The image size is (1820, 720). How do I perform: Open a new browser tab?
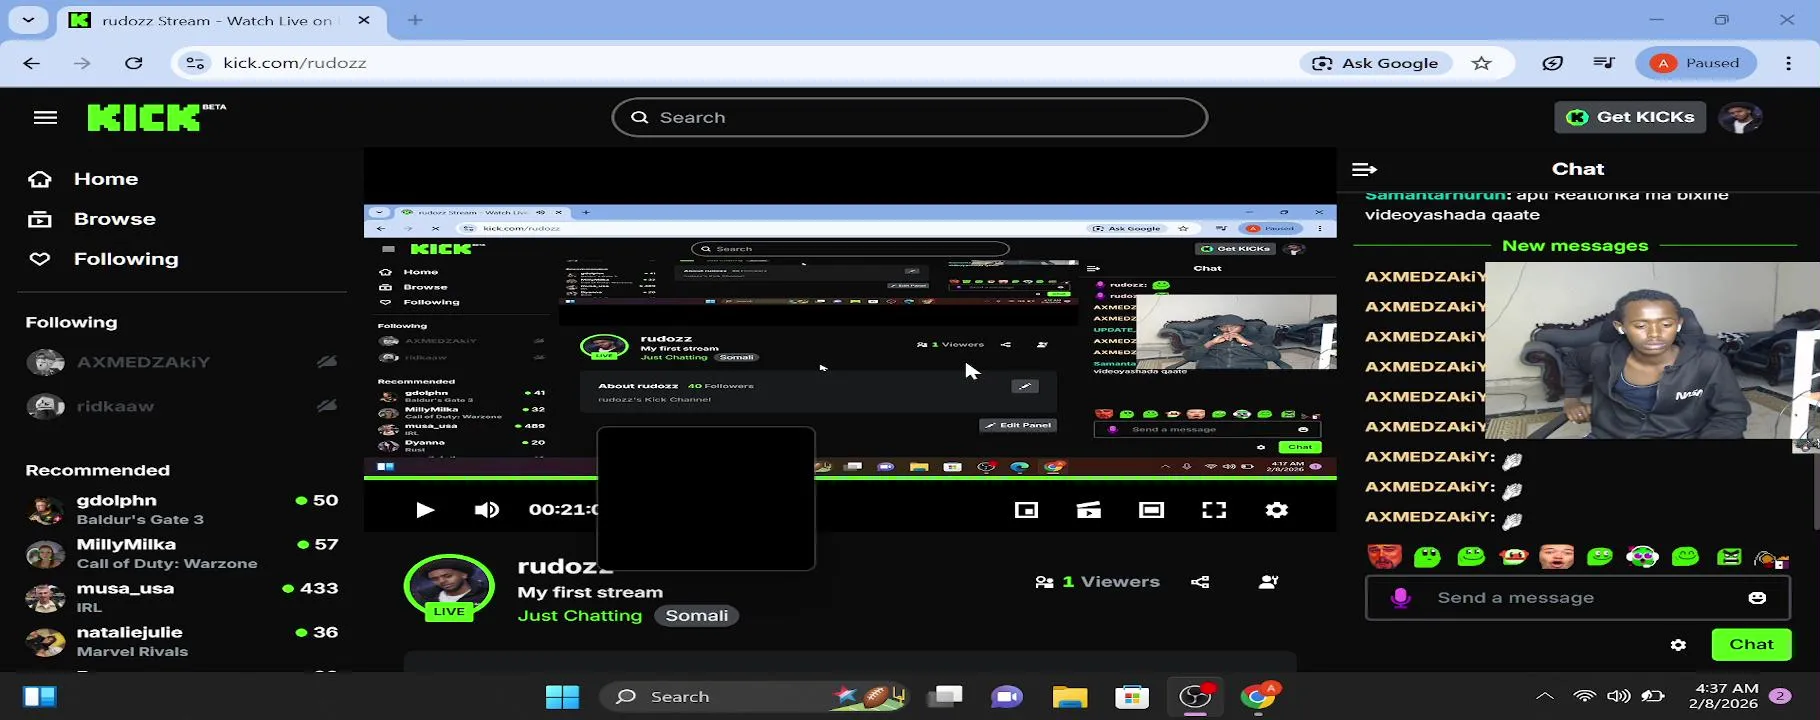click(415, 20)
